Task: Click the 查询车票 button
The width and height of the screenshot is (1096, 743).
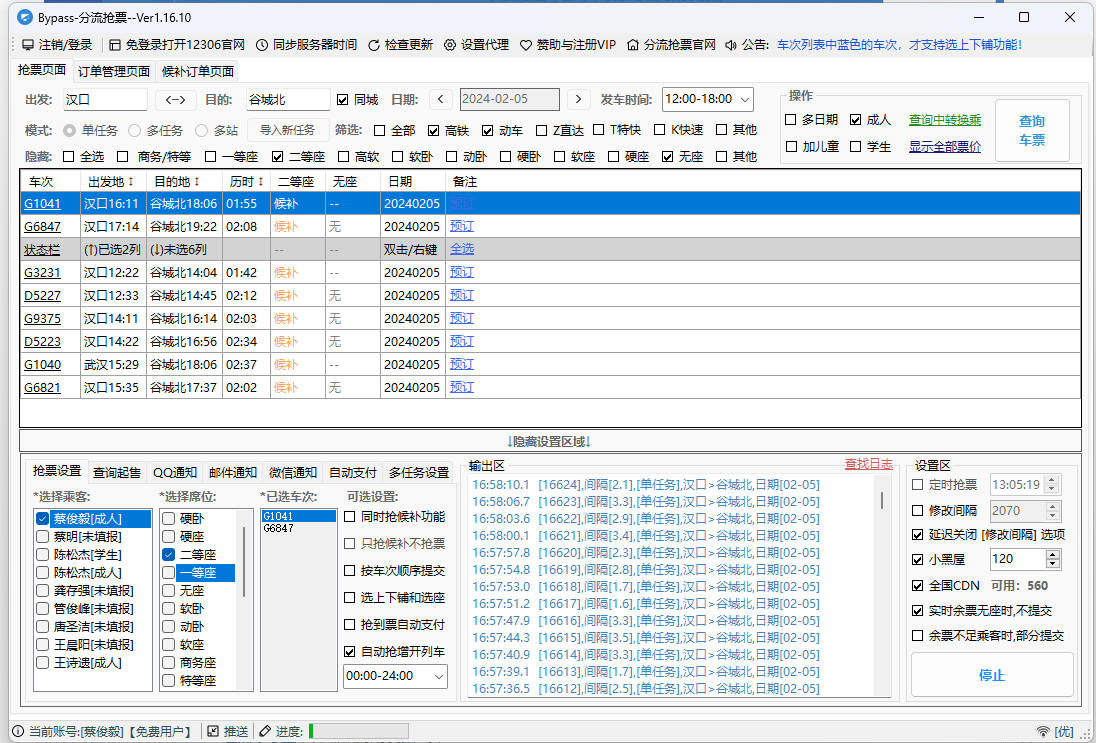Action: (1032, 131)
